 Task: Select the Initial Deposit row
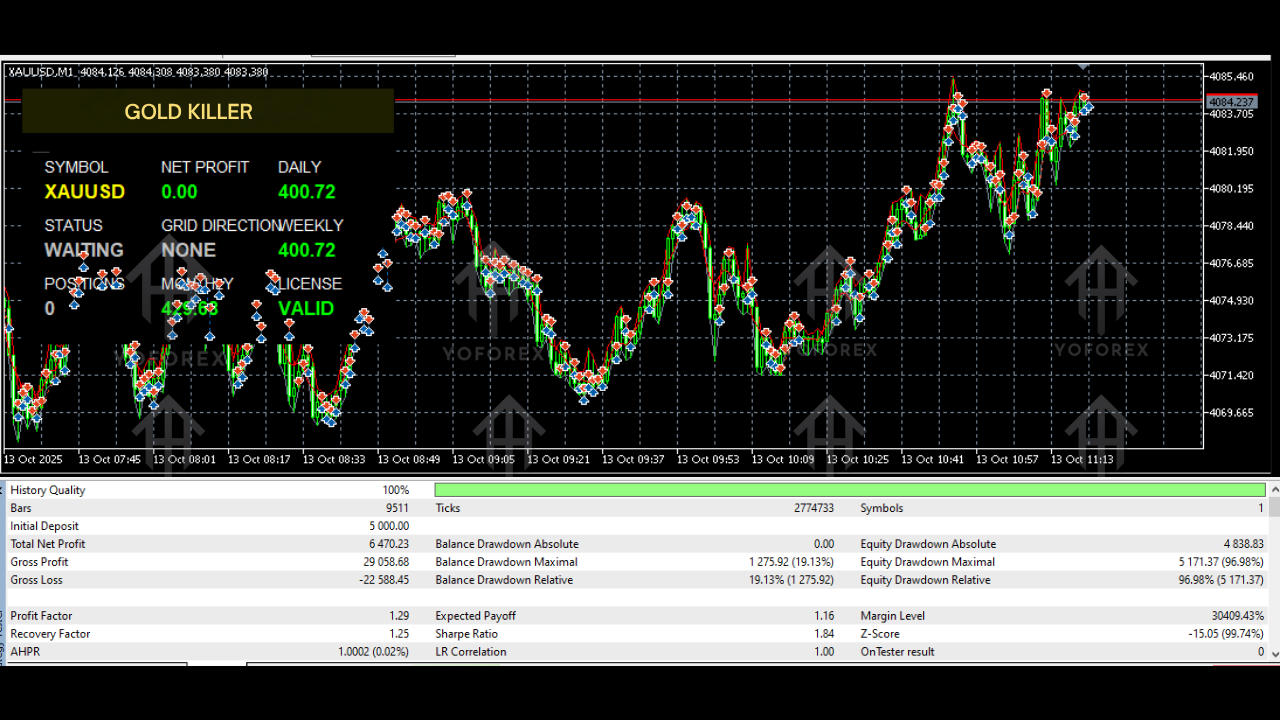pos(44,525)
